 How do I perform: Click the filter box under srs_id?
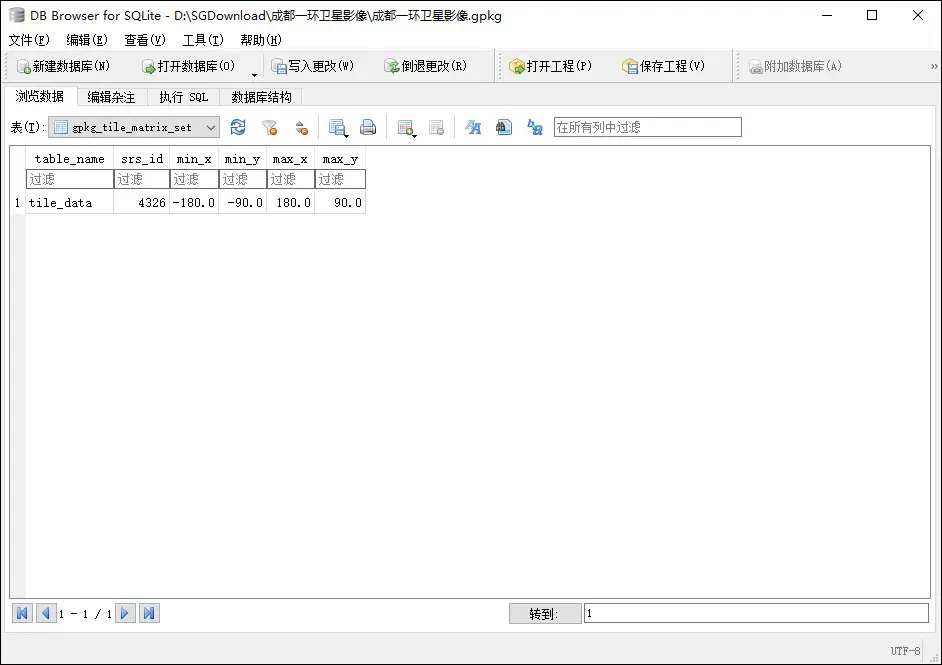[x=142, y=179]
